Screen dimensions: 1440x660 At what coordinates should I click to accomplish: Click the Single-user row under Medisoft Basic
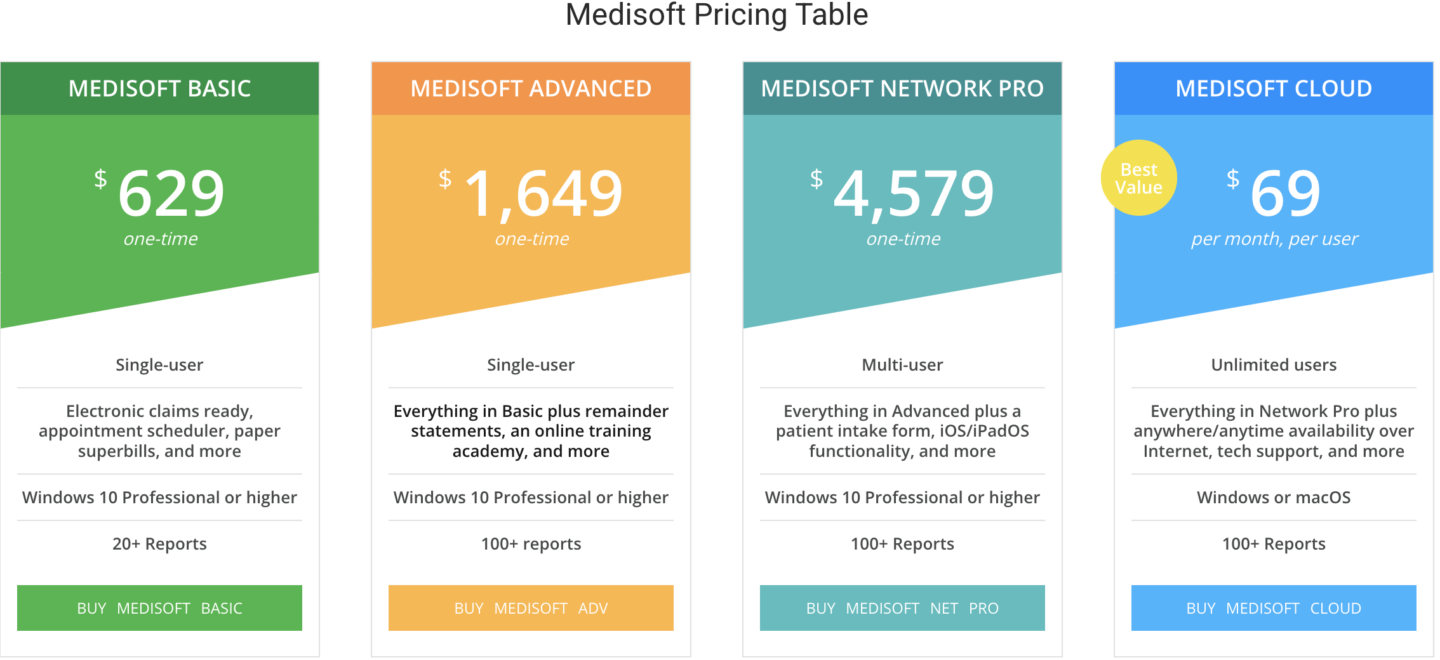coord(159,364)
